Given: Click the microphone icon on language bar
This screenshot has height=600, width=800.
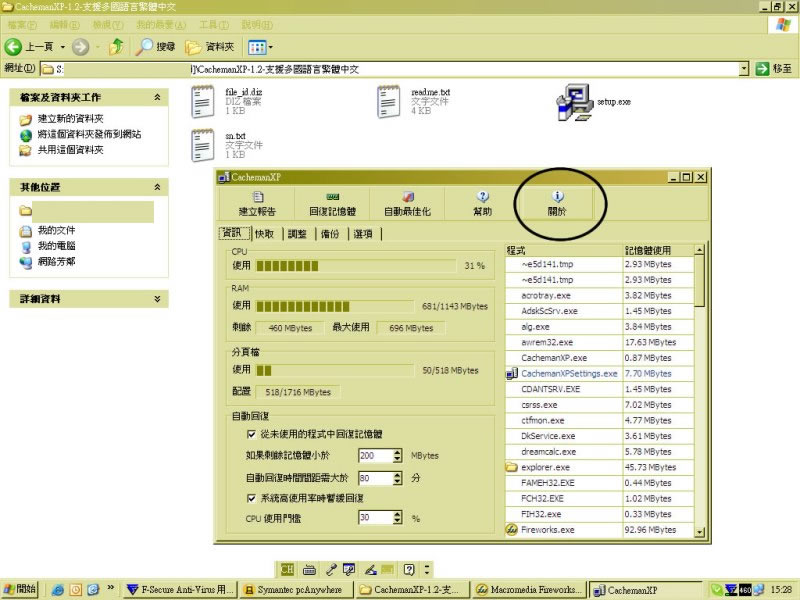Looking at the screenshot, I should [x=331, y=569].
